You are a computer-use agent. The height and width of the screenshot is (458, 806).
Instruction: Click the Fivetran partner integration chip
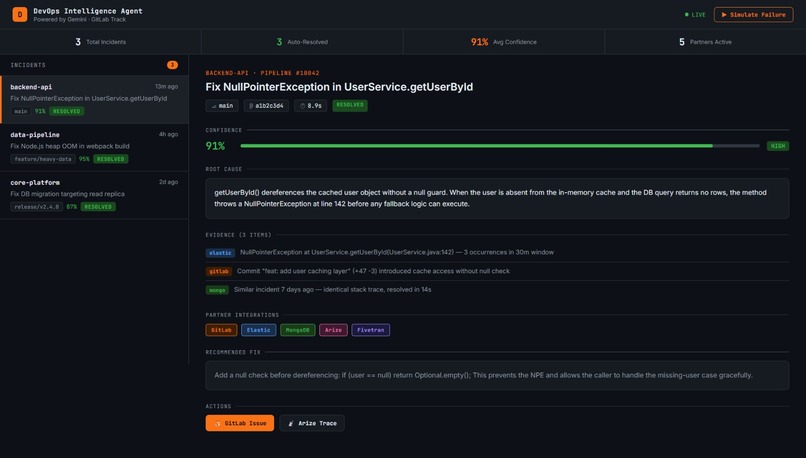click(371, 330)
